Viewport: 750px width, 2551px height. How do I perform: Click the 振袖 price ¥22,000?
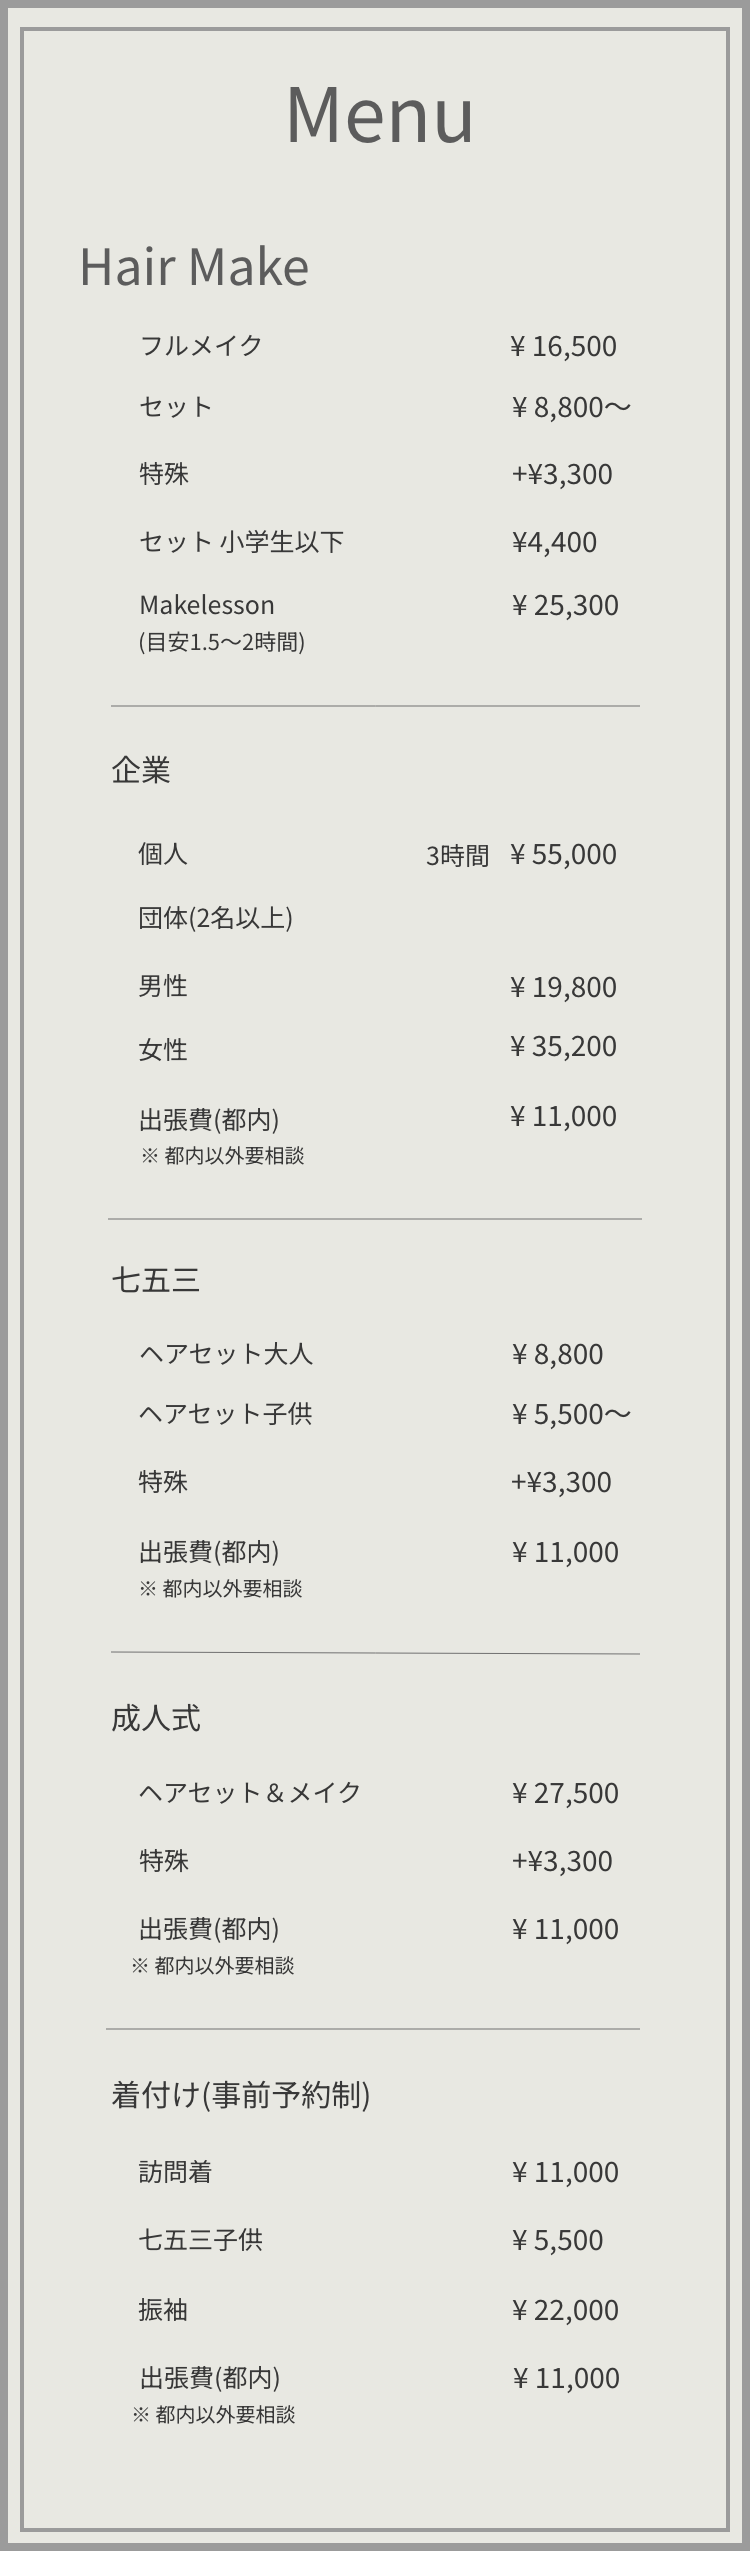[564, 2310]
